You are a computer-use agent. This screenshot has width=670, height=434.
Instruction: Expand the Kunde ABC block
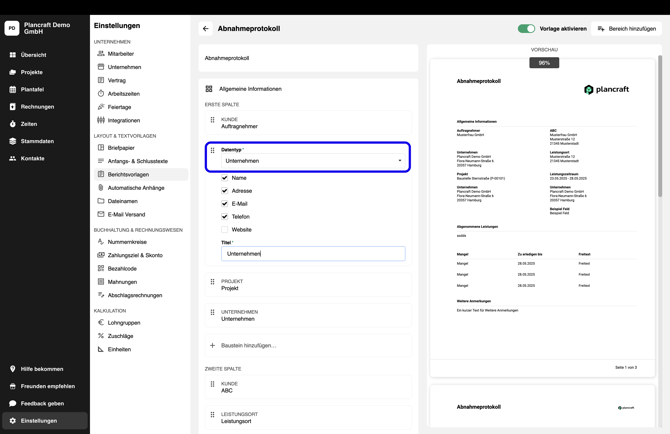coord(308,387)
